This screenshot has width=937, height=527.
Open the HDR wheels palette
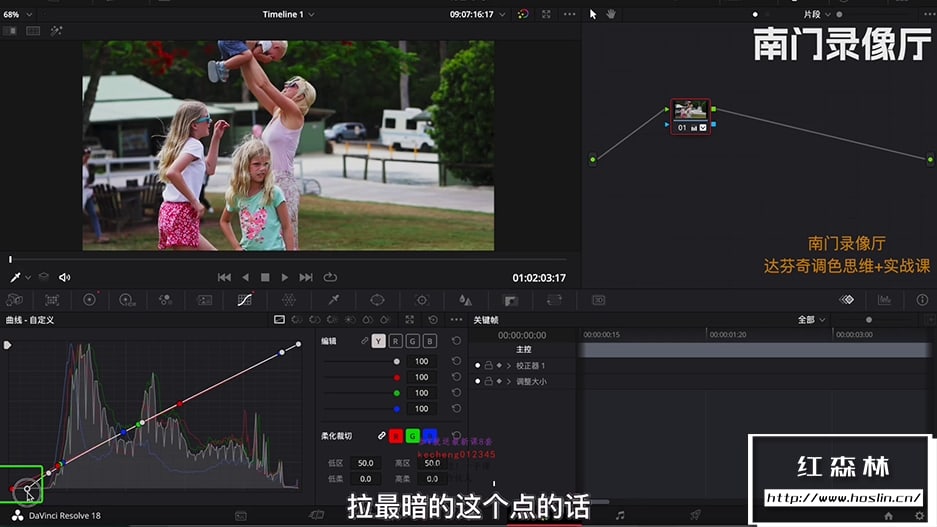click(x=127, y=300)
